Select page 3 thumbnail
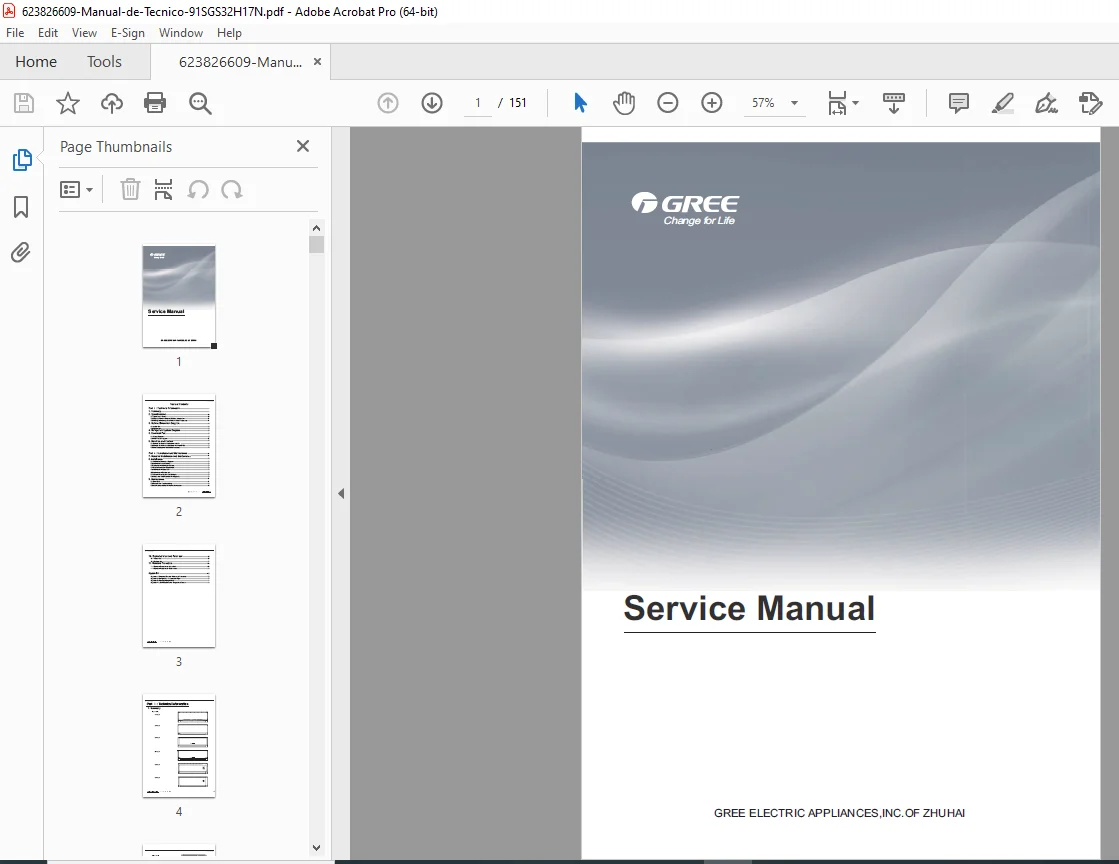This screenshot has height=864, width=1119. 178,596
